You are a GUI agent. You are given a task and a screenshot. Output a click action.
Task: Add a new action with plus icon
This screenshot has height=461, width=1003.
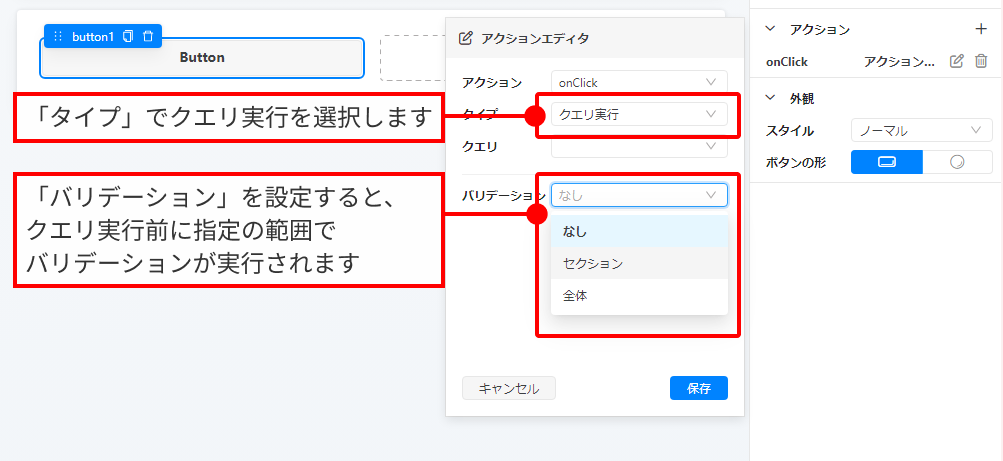click(x=980, y=30)
